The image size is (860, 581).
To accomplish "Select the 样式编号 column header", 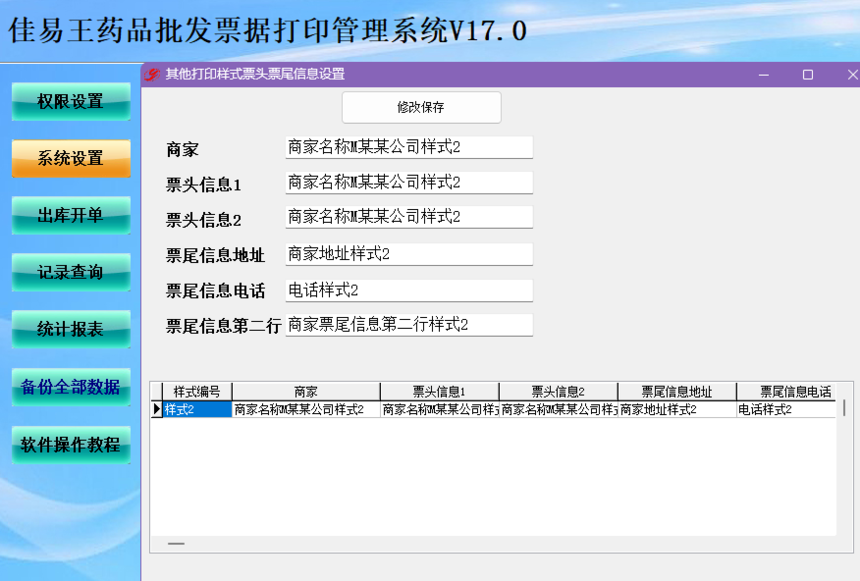I will point(197,392).
